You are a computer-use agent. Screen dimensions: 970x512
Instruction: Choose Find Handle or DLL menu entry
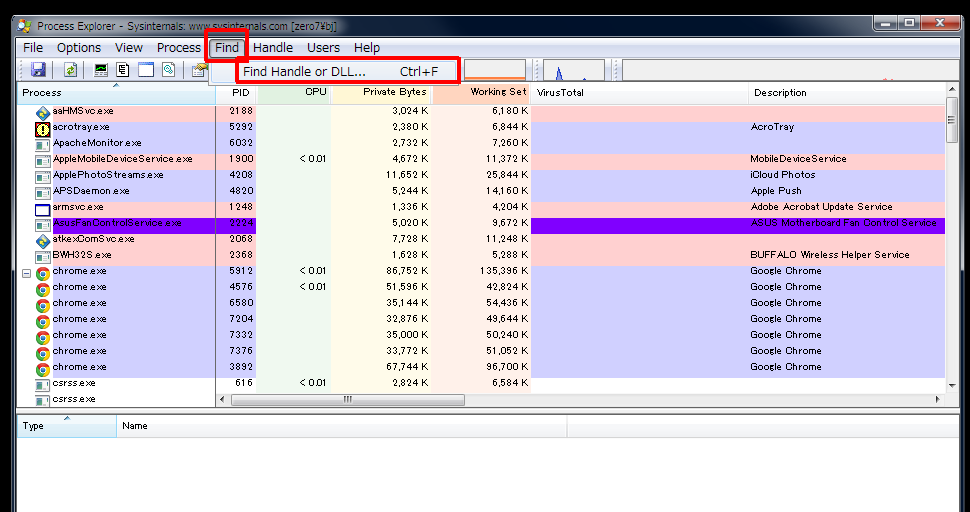[347, 71]
